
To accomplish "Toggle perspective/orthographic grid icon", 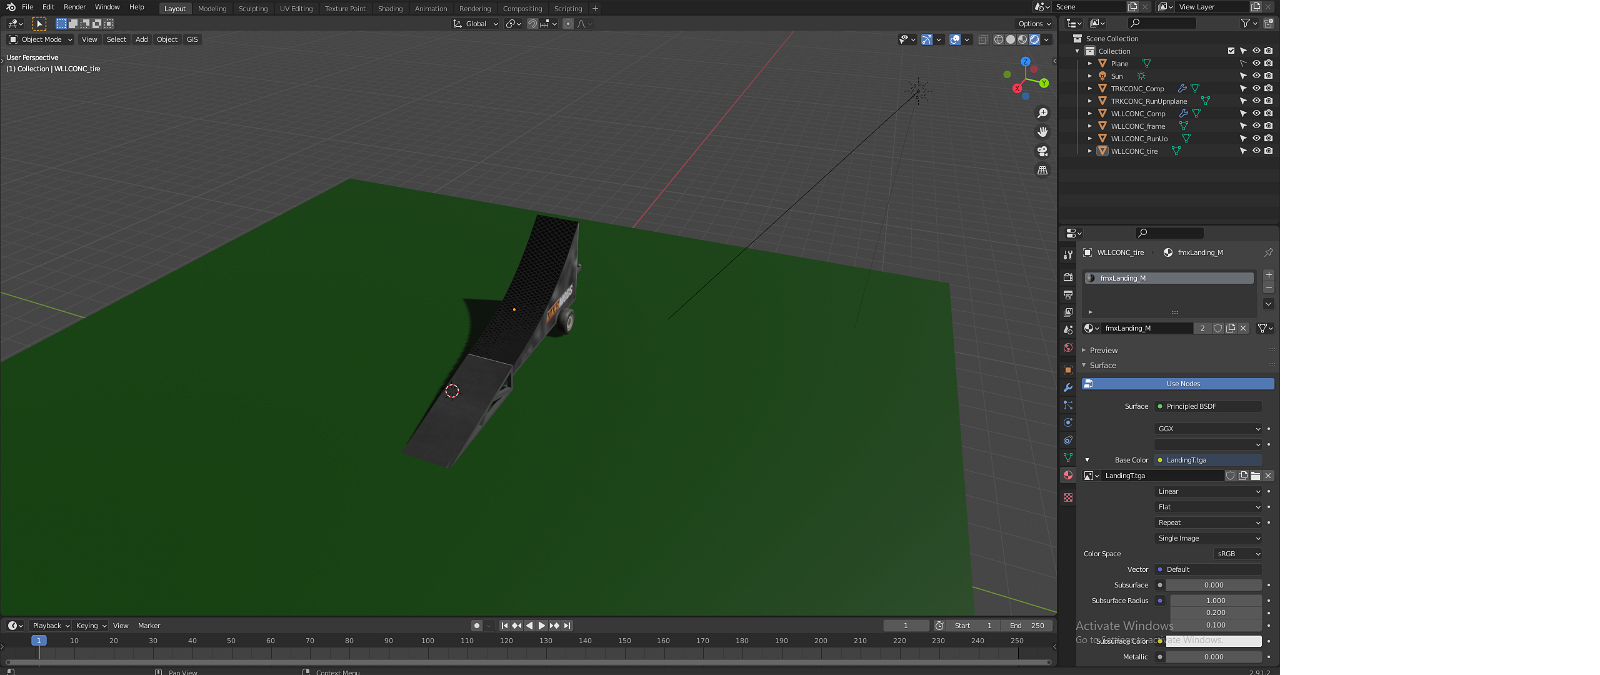I will click(x=1042, y=170).
